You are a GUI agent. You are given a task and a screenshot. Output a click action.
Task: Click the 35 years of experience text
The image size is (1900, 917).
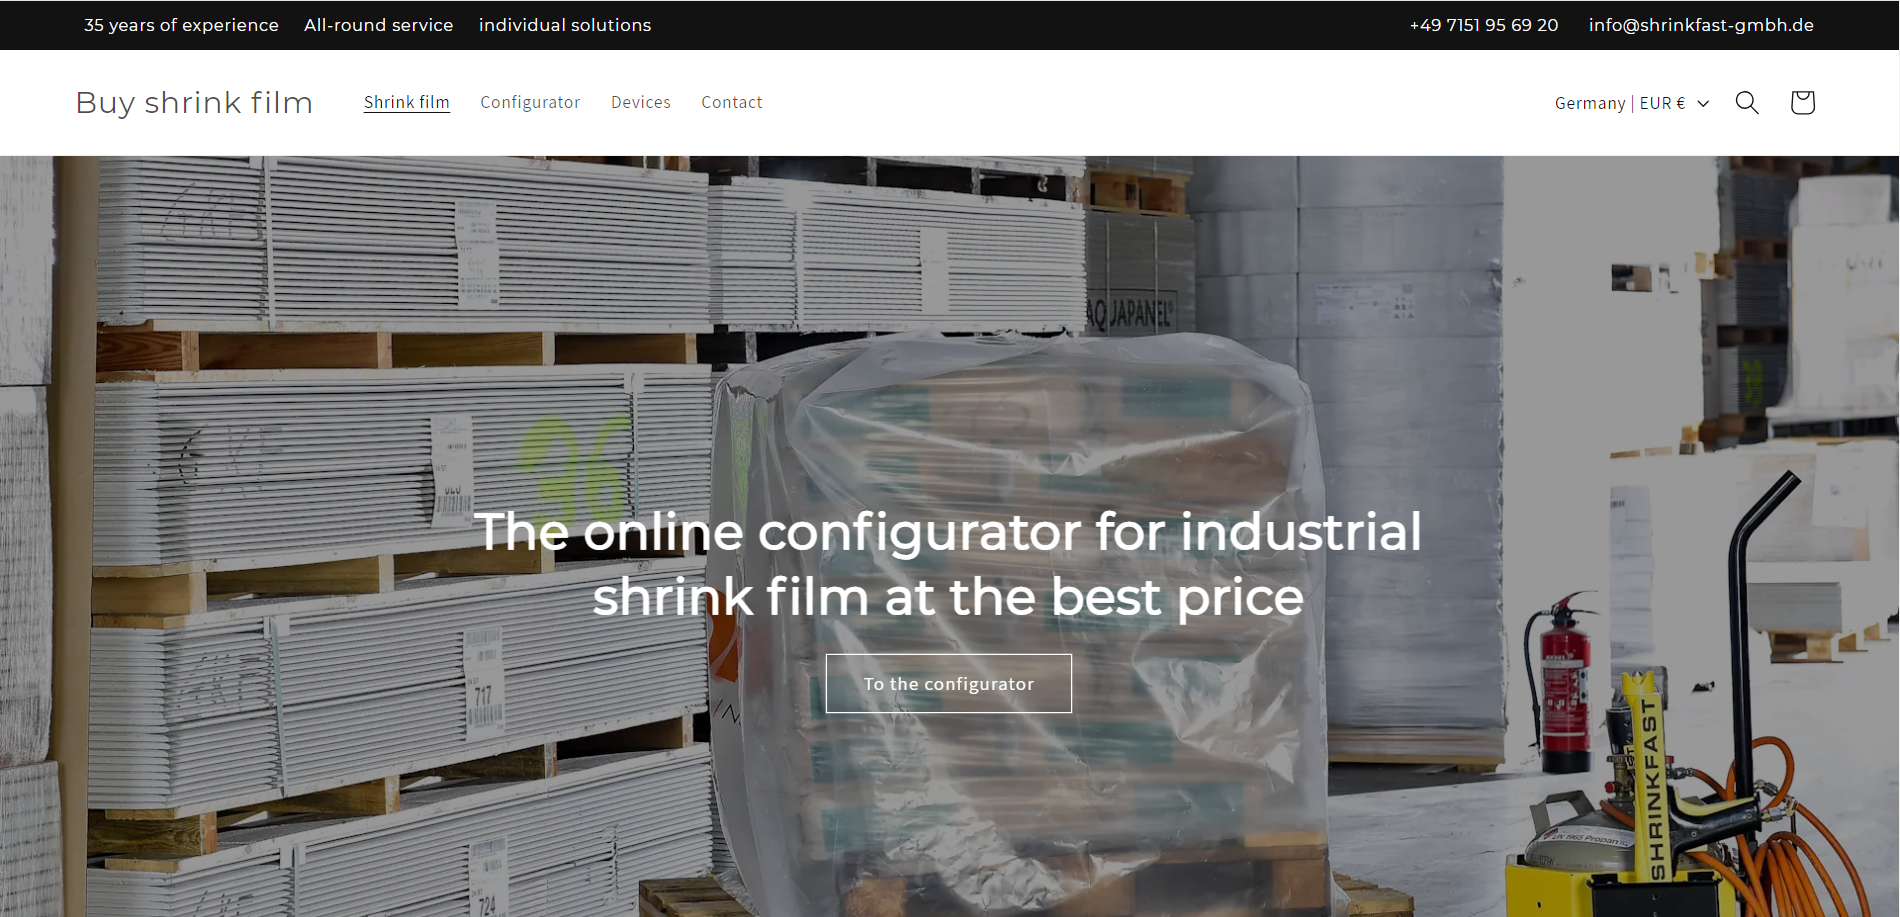point(181,25)
